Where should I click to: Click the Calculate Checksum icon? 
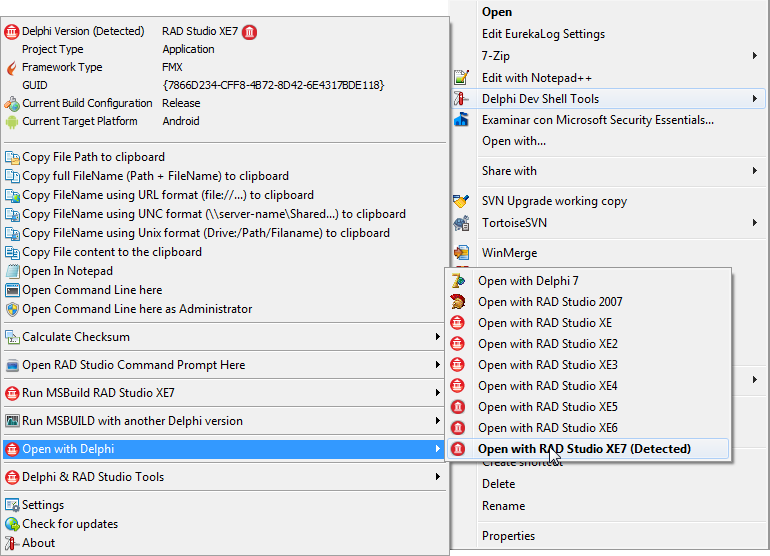pos(13,337)
